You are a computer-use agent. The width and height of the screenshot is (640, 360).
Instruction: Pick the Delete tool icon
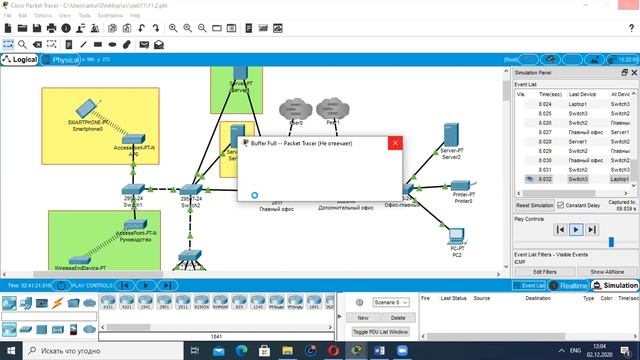37,44
